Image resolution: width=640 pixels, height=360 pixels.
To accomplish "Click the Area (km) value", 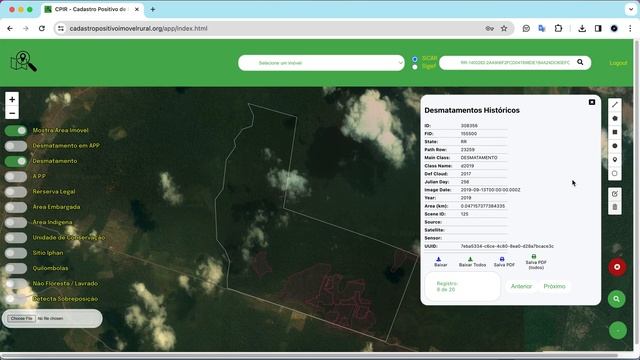I will click(482, 206).
